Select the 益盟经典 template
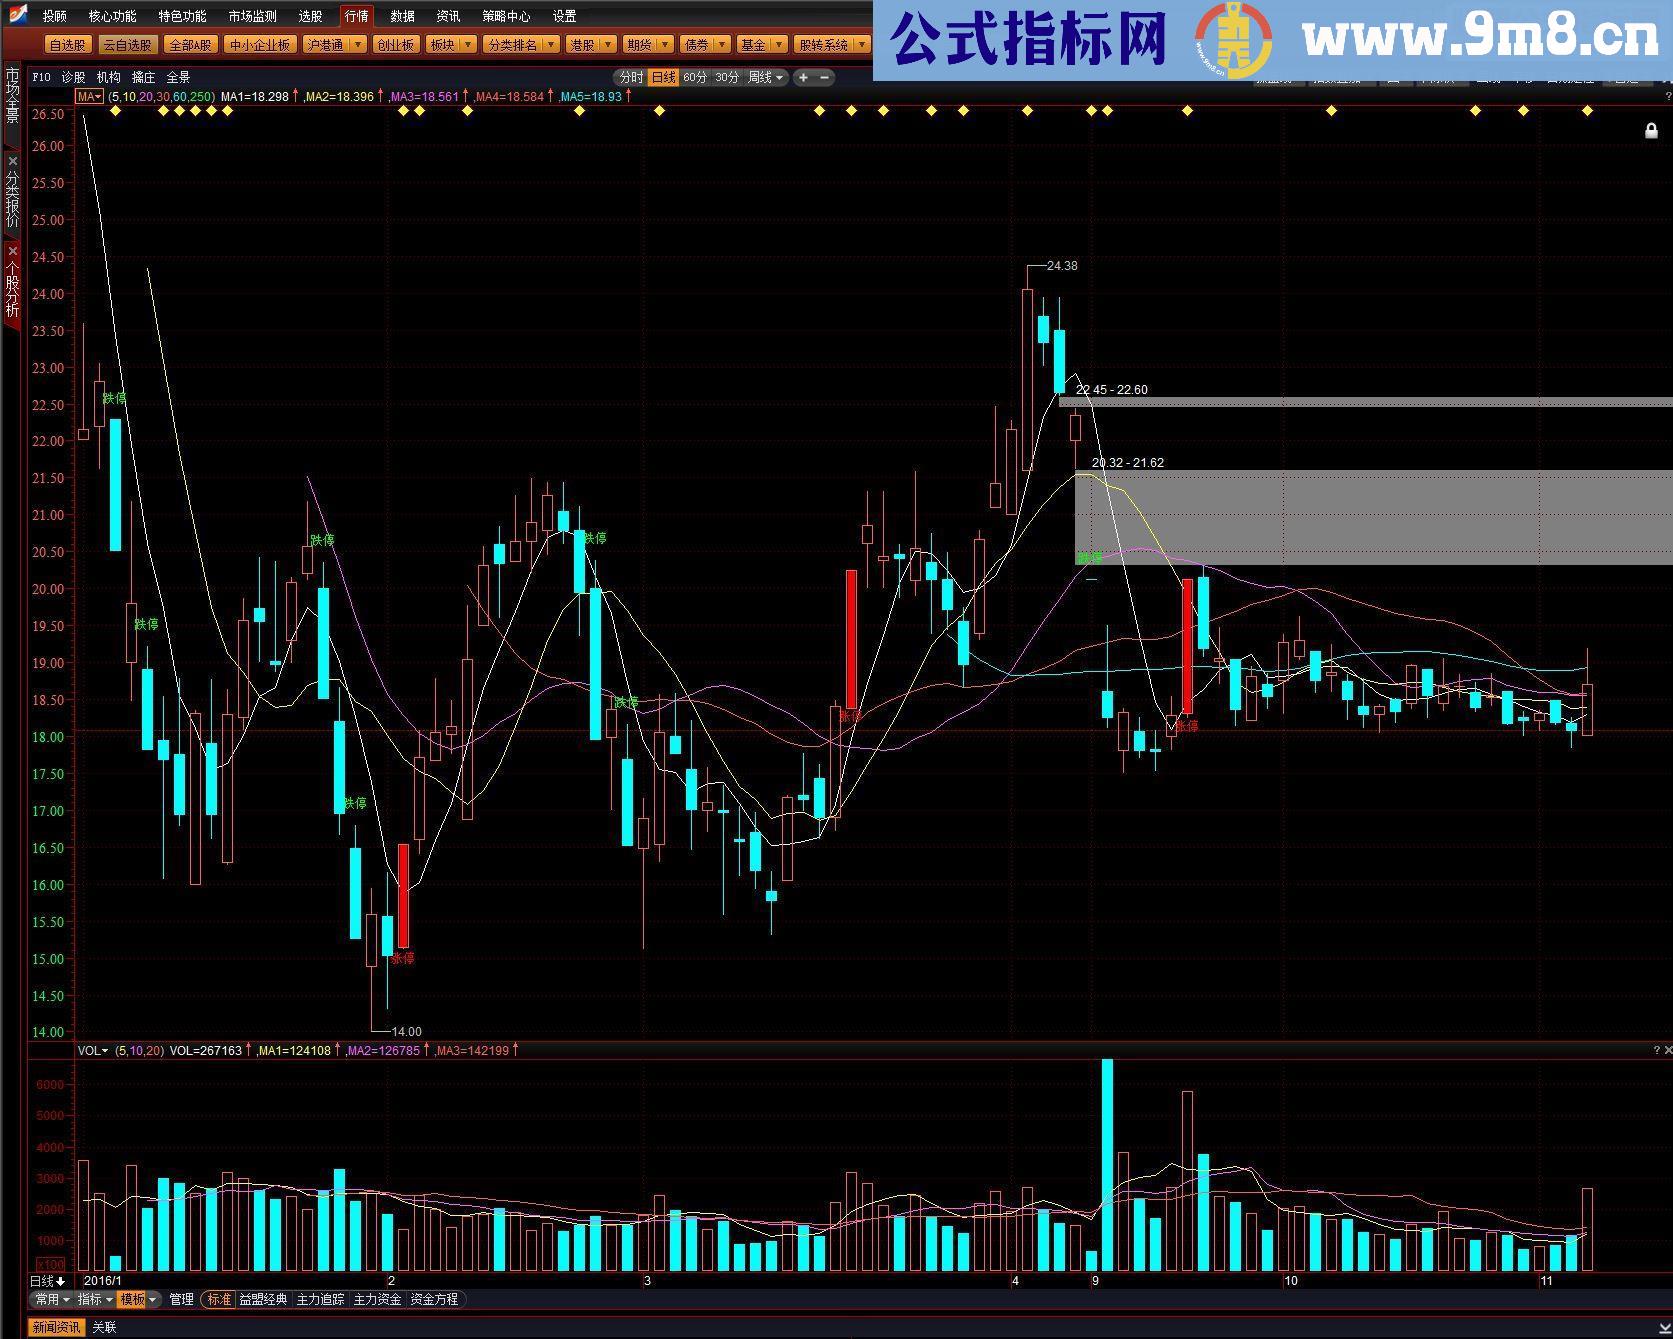1673x1339 pixels. click(263, 1299)
